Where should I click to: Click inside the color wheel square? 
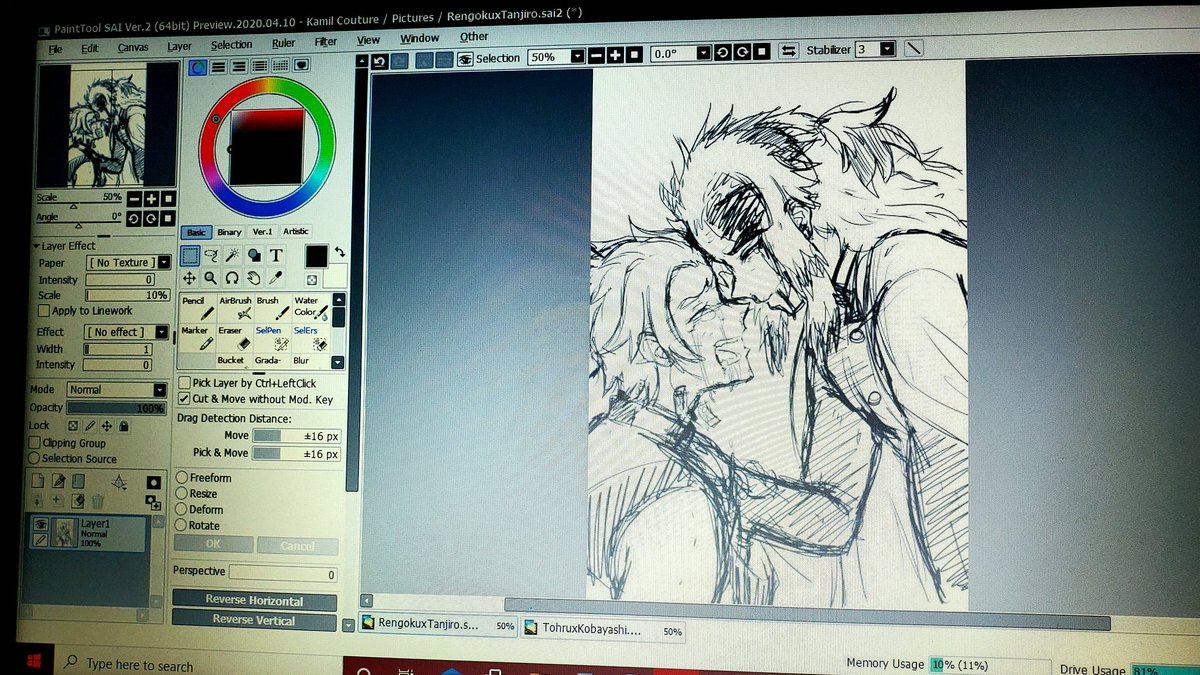pyautogui.click(x=265, y=146)
